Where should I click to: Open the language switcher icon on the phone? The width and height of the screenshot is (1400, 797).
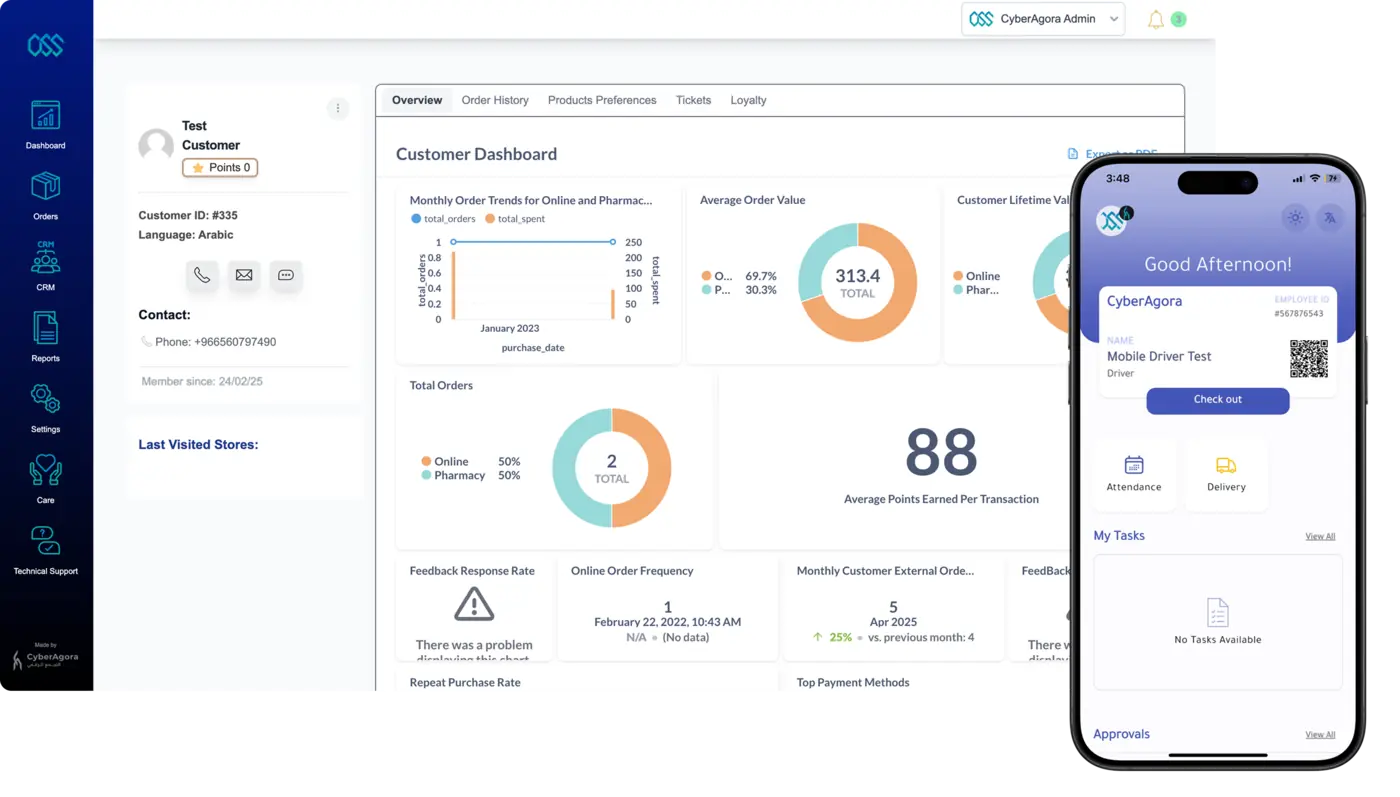tap(1331, 217)
